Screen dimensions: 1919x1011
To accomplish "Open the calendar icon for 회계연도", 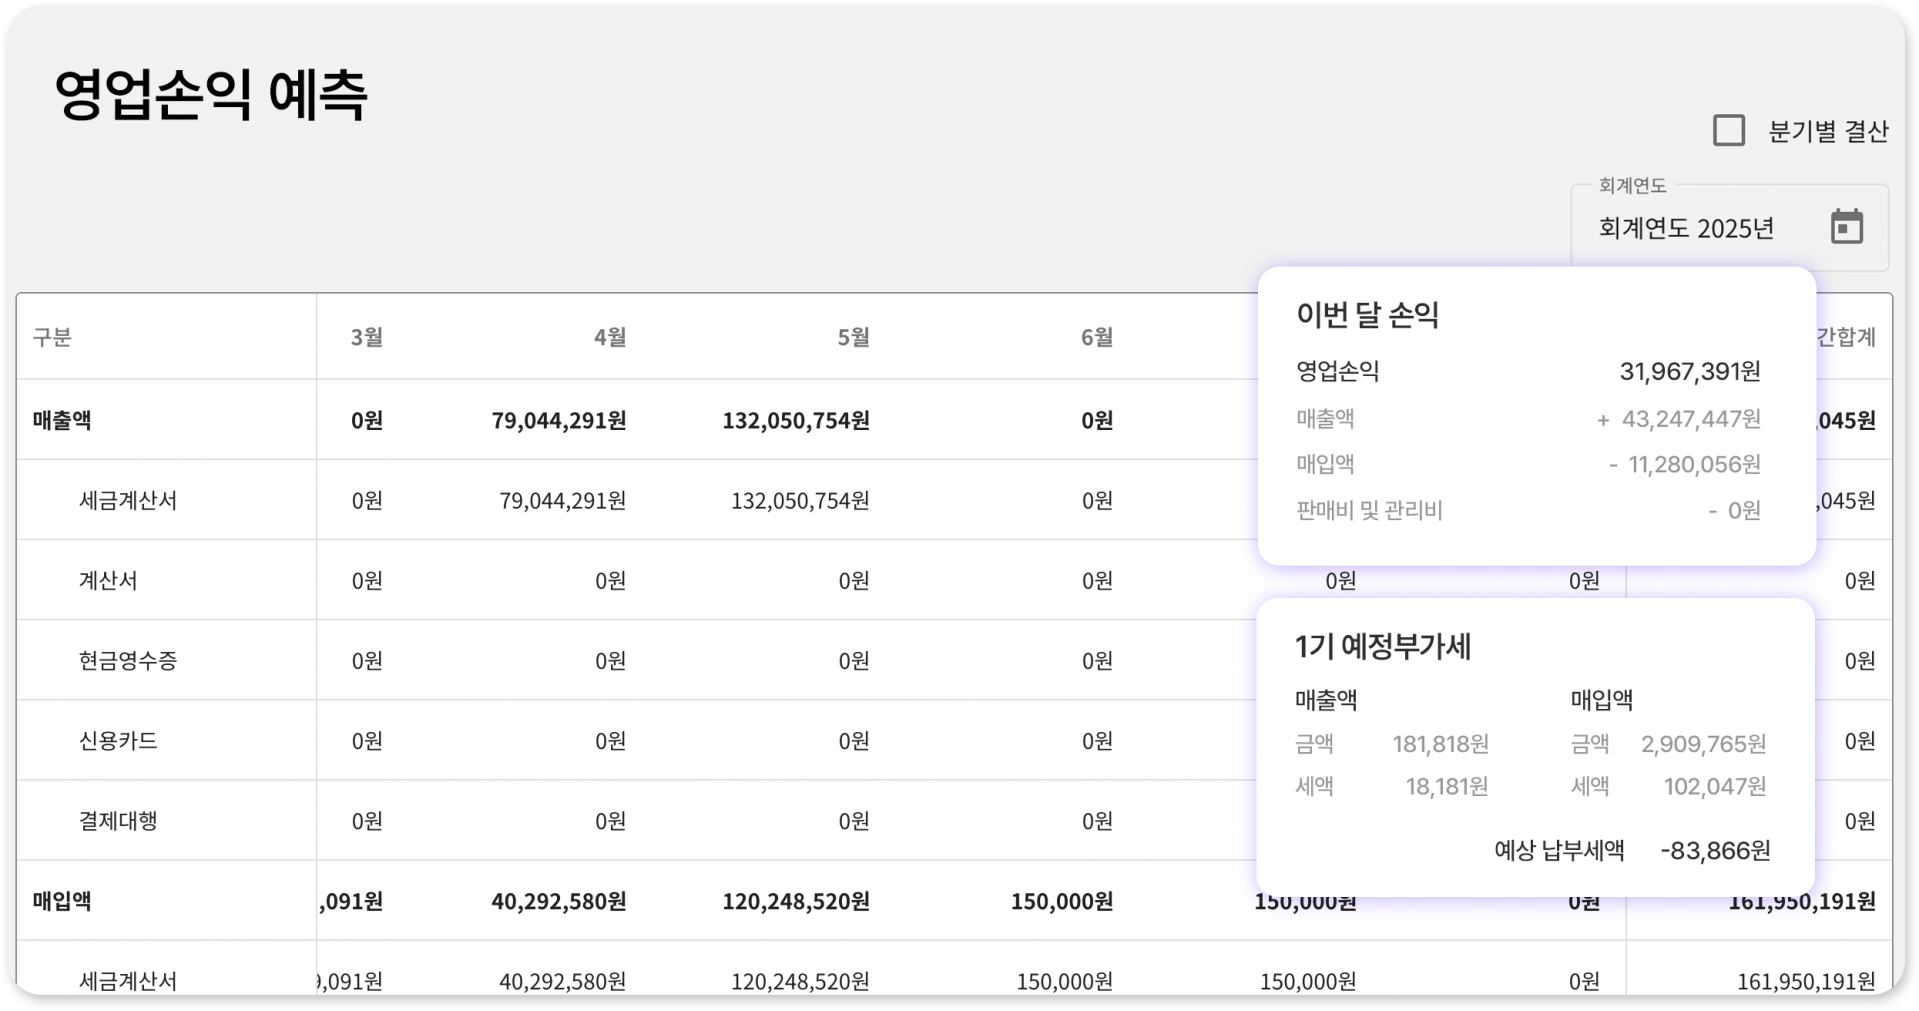I will click(x=1846, y=227).
